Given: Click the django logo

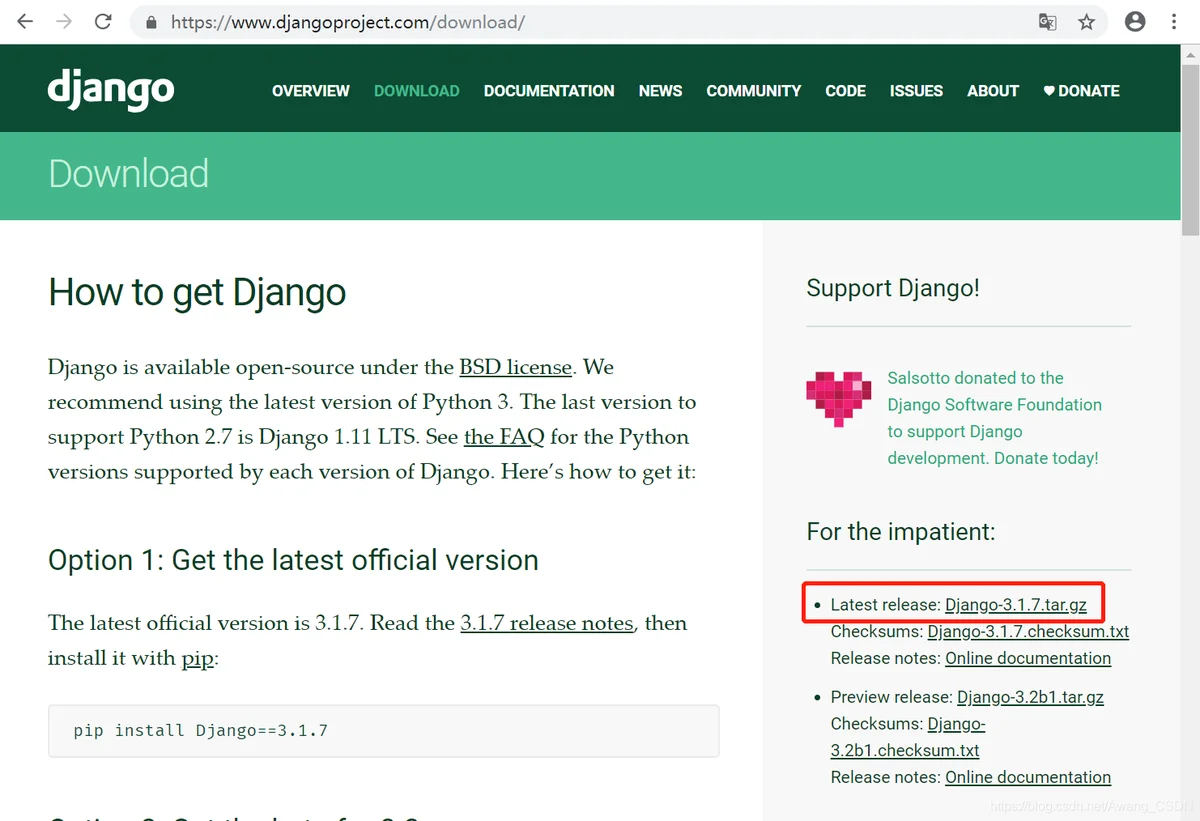Looking at the screenshot, I should (x=111, y=90).
